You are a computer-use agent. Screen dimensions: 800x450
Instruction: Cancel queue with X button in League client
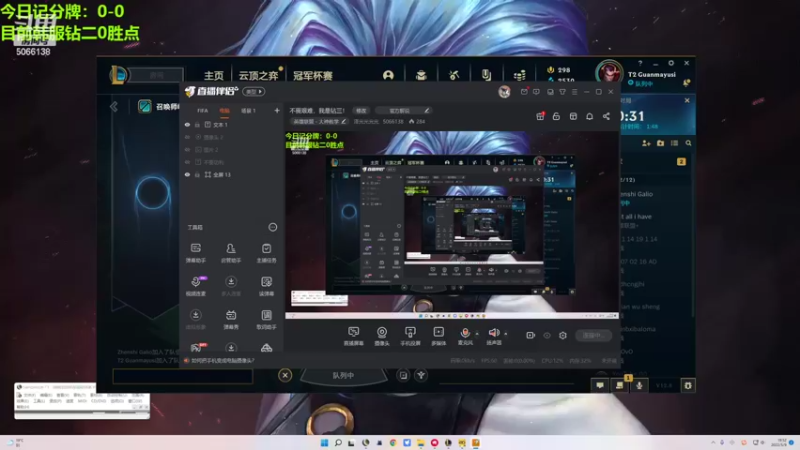[x=285, y=376]
